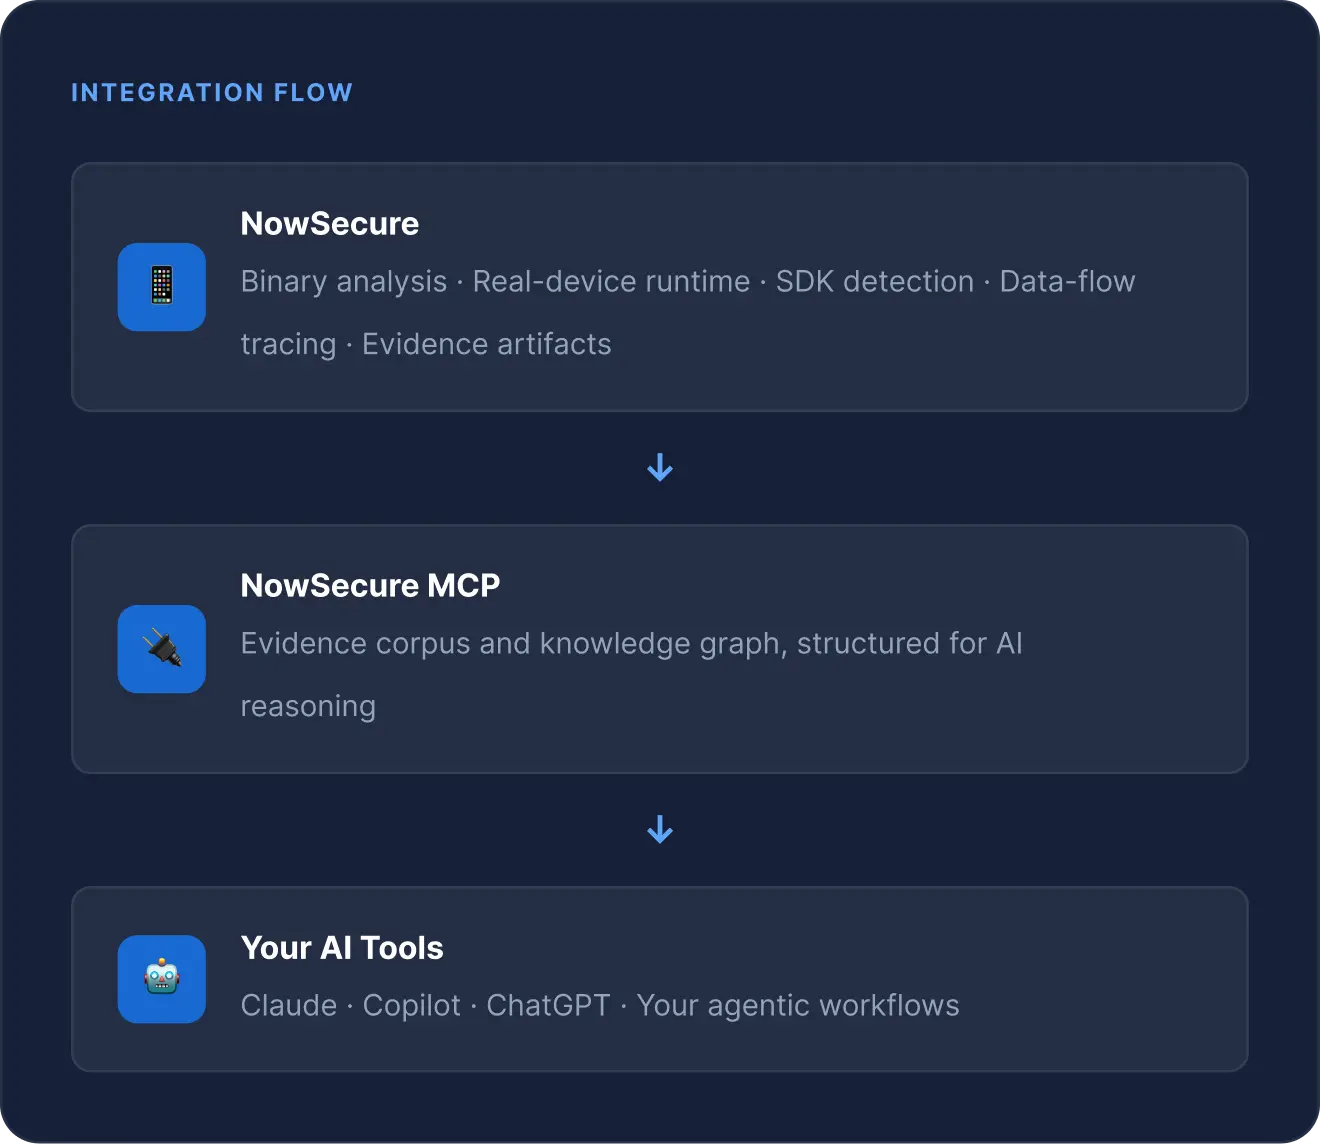1320x1144 pixels.
Task: Click the plug icon beside NowSecure MCP
Action: (162, 649)
